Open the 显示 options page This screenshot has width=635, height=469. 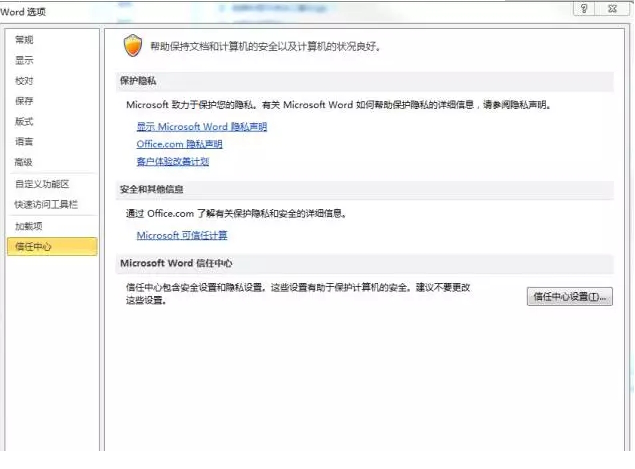coord(24,60)
